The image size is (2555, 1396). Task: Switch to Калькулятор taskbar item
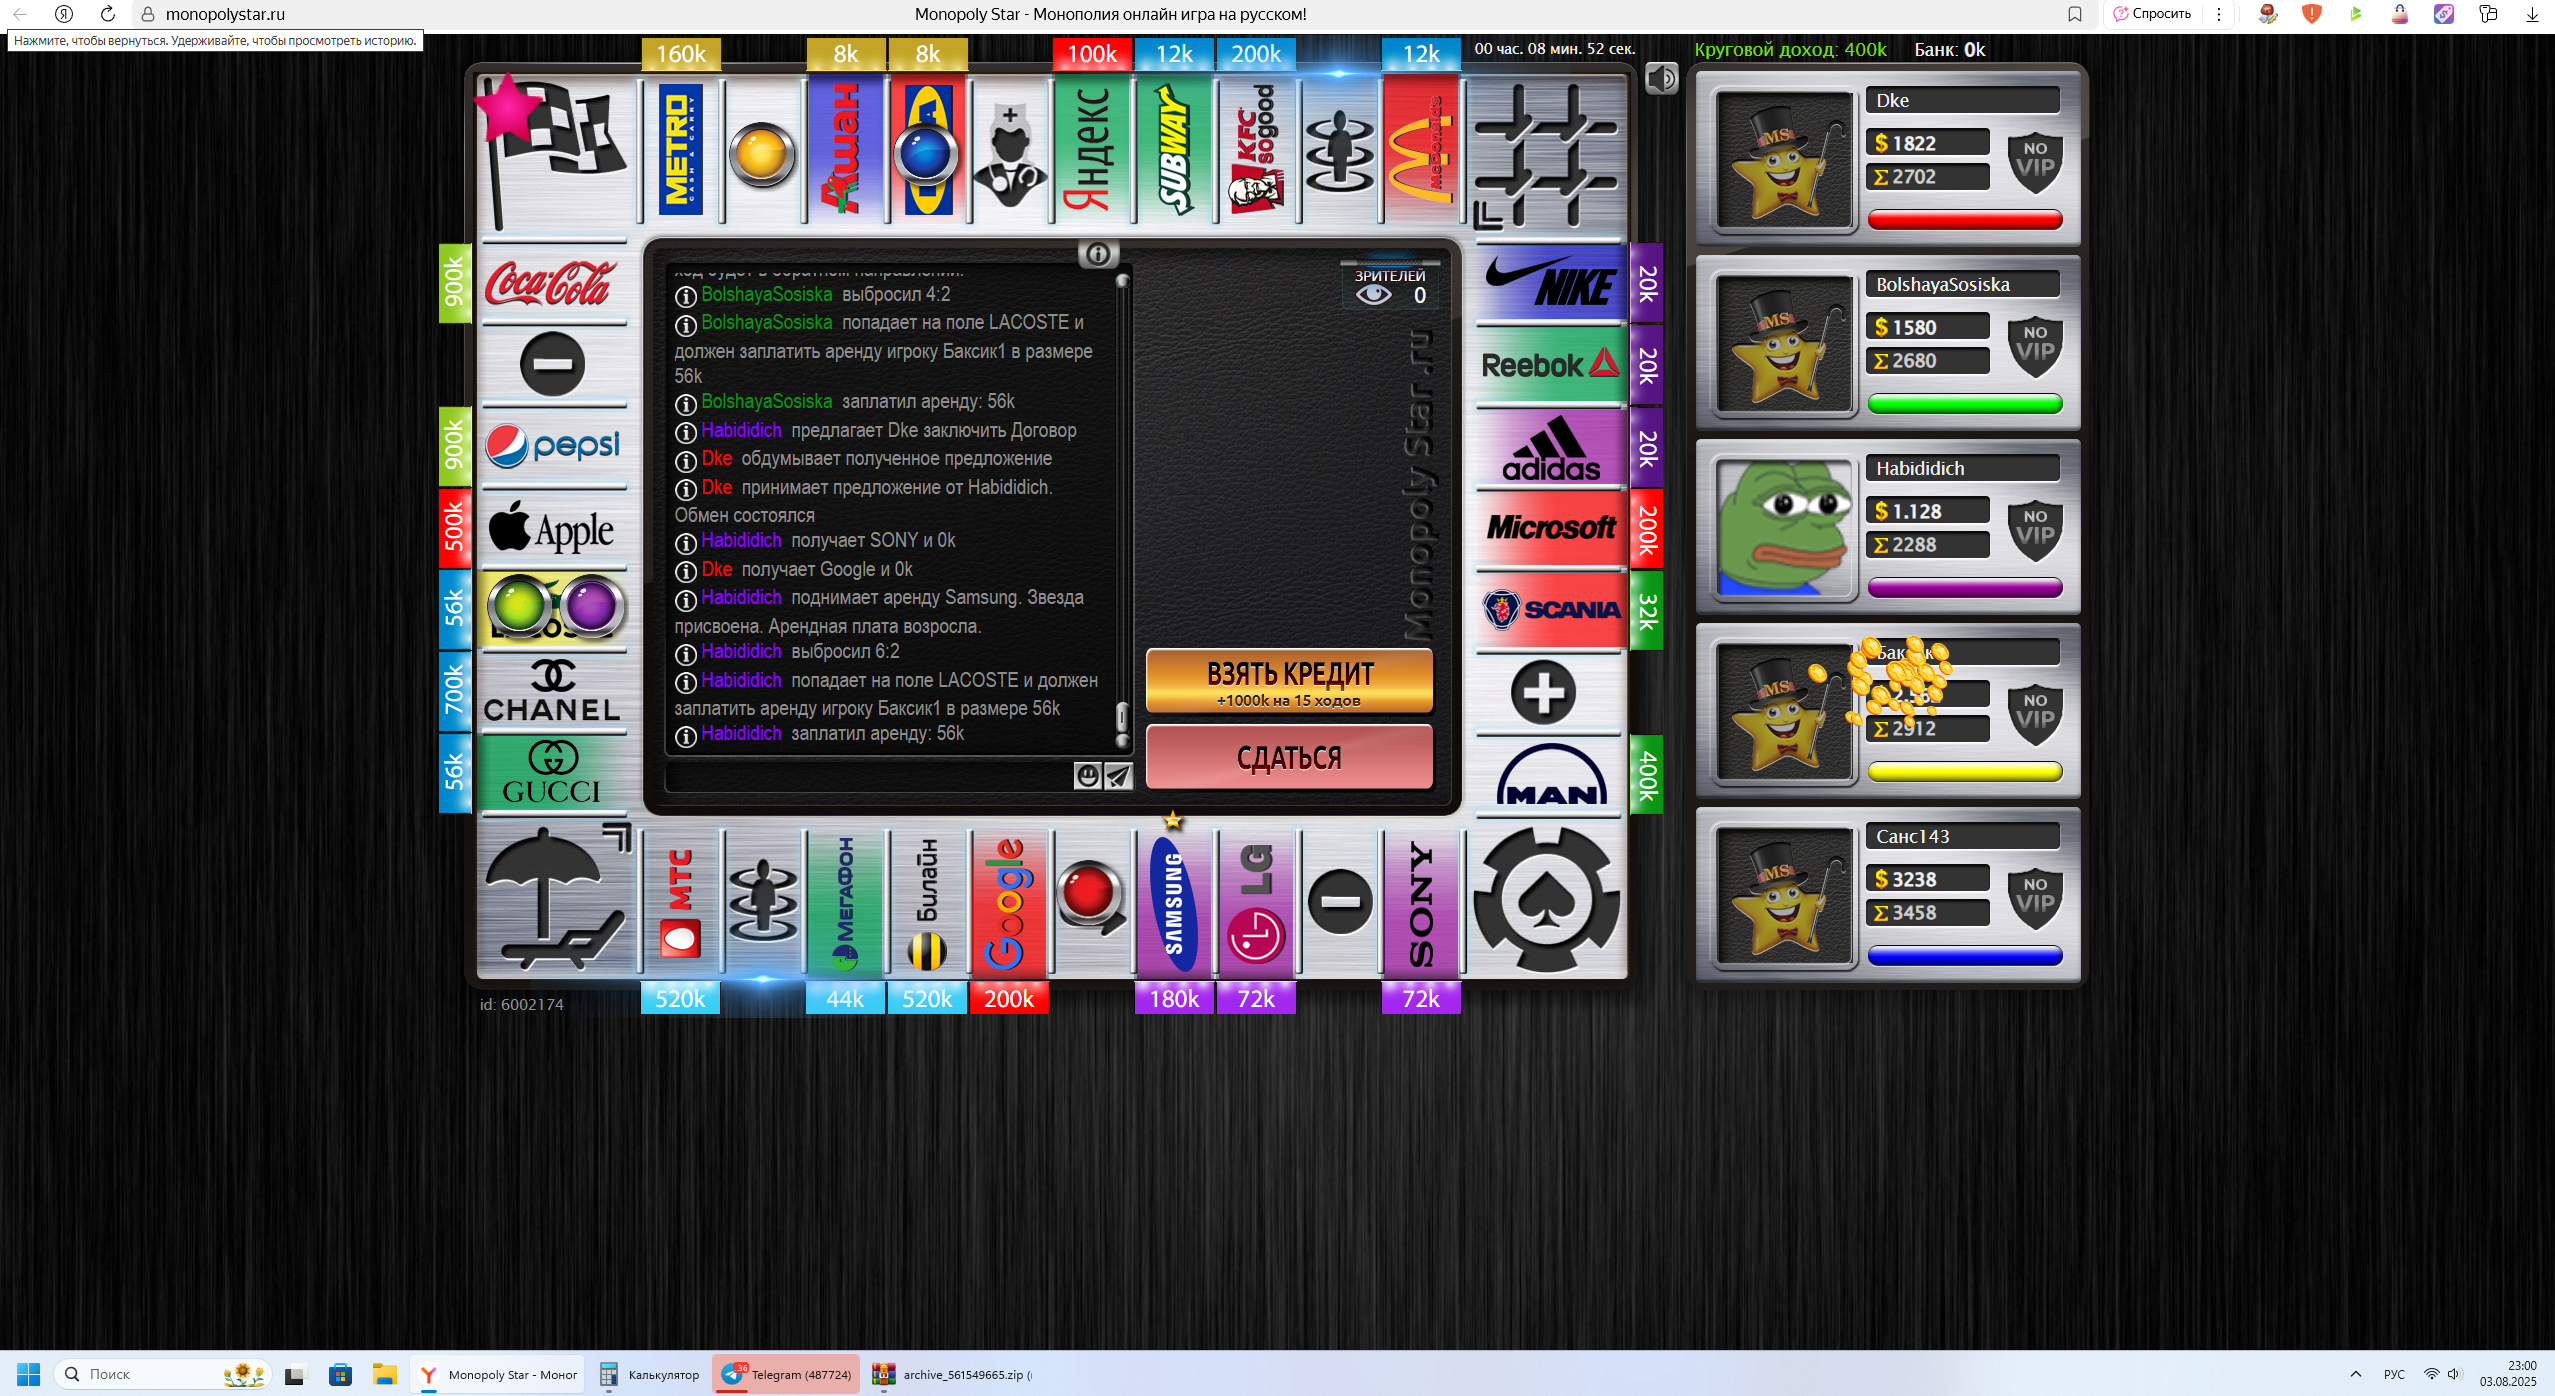[x=650, y=1374]
